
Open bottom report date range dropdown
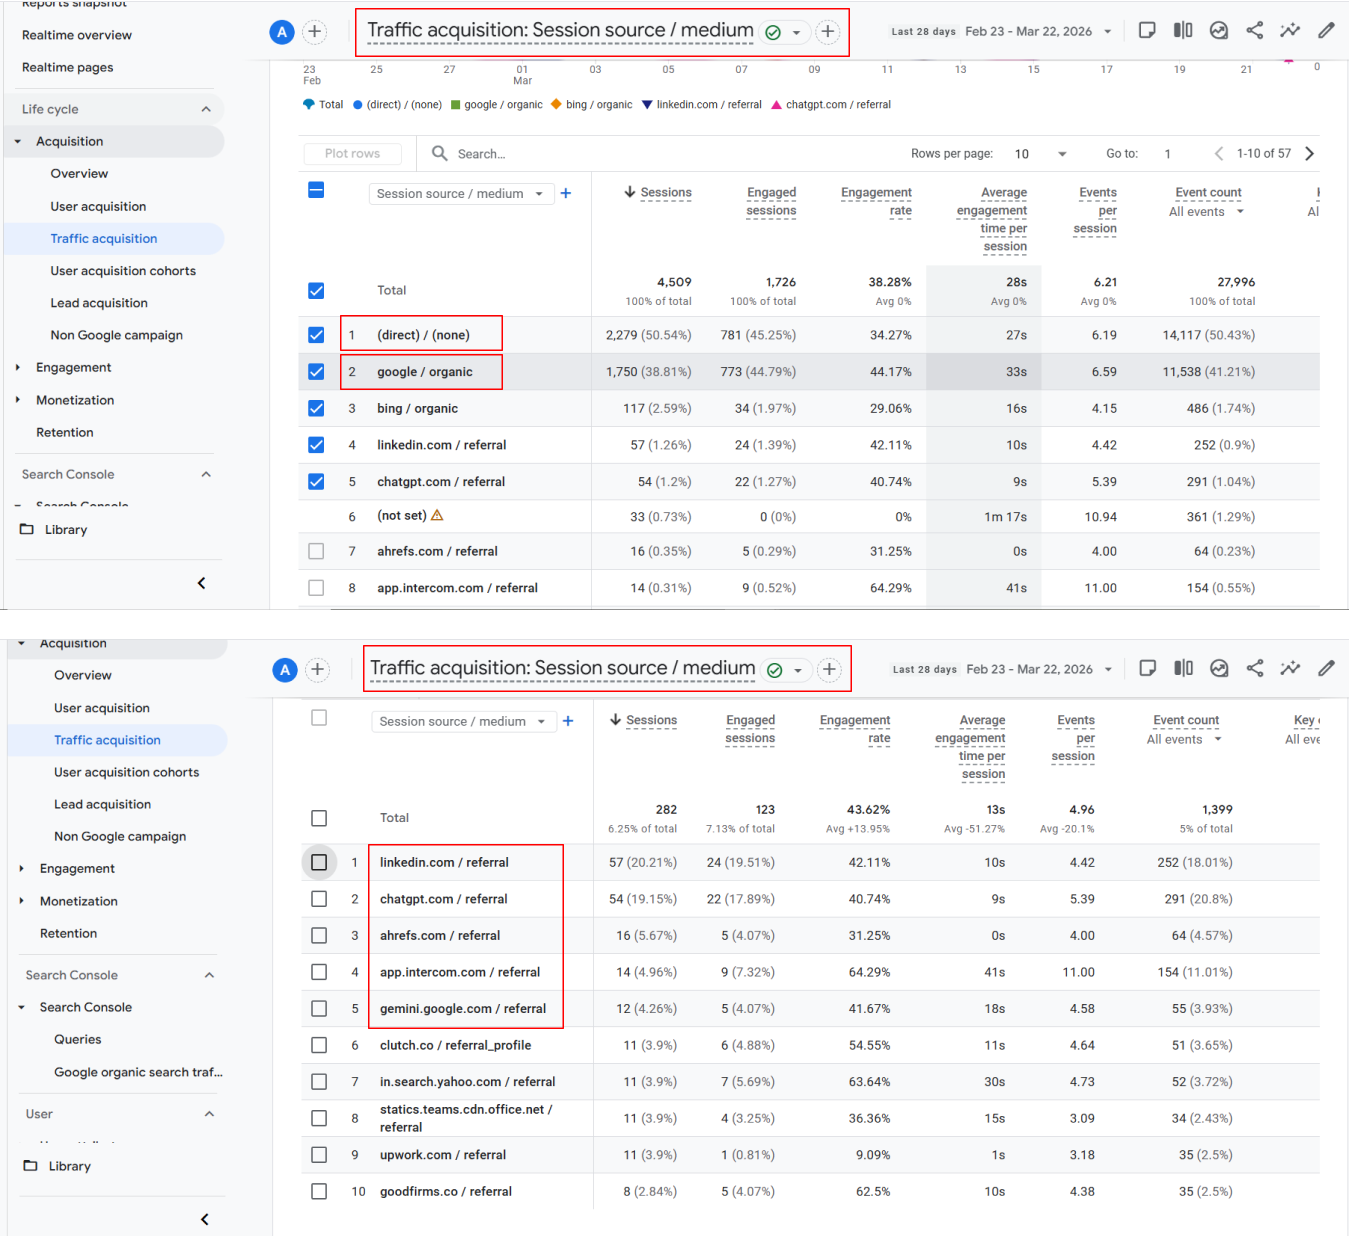(1003, 670)
